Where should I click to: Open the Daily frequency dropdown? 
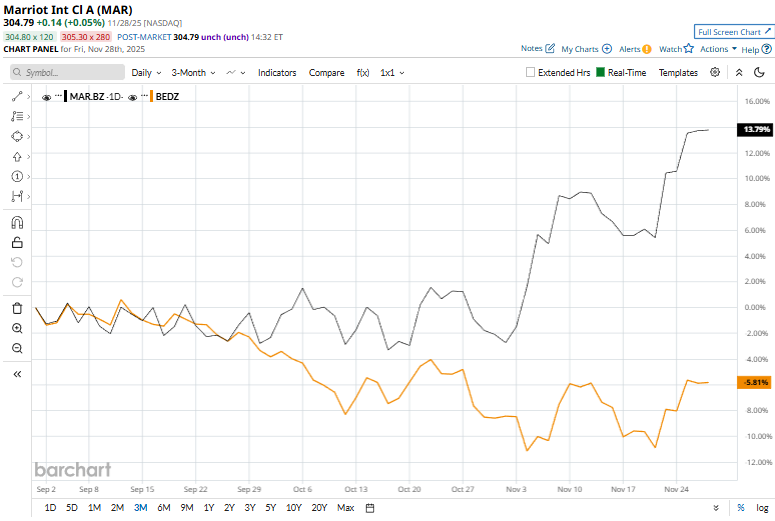146,73
